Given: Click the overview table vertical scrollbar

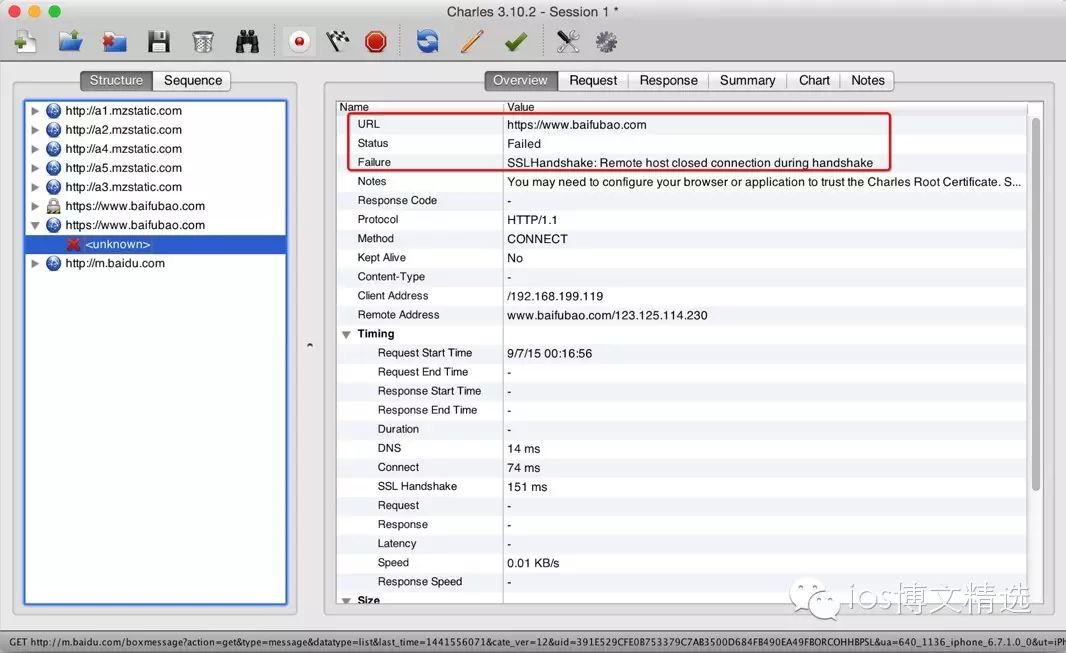Looking at the screenshot, I should [x=1035, y=304].
